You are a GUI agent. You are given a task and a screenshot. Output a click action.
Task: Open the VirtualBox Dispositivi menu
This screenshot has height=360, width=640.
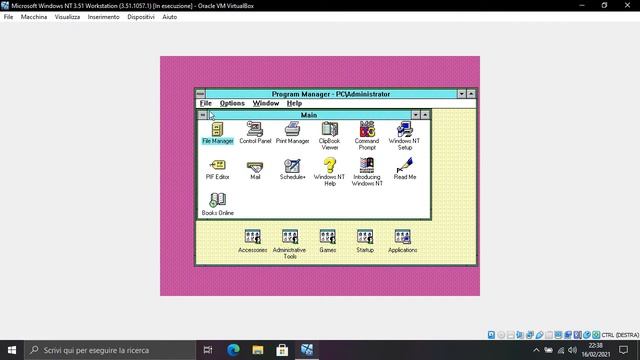click(141, 17)
